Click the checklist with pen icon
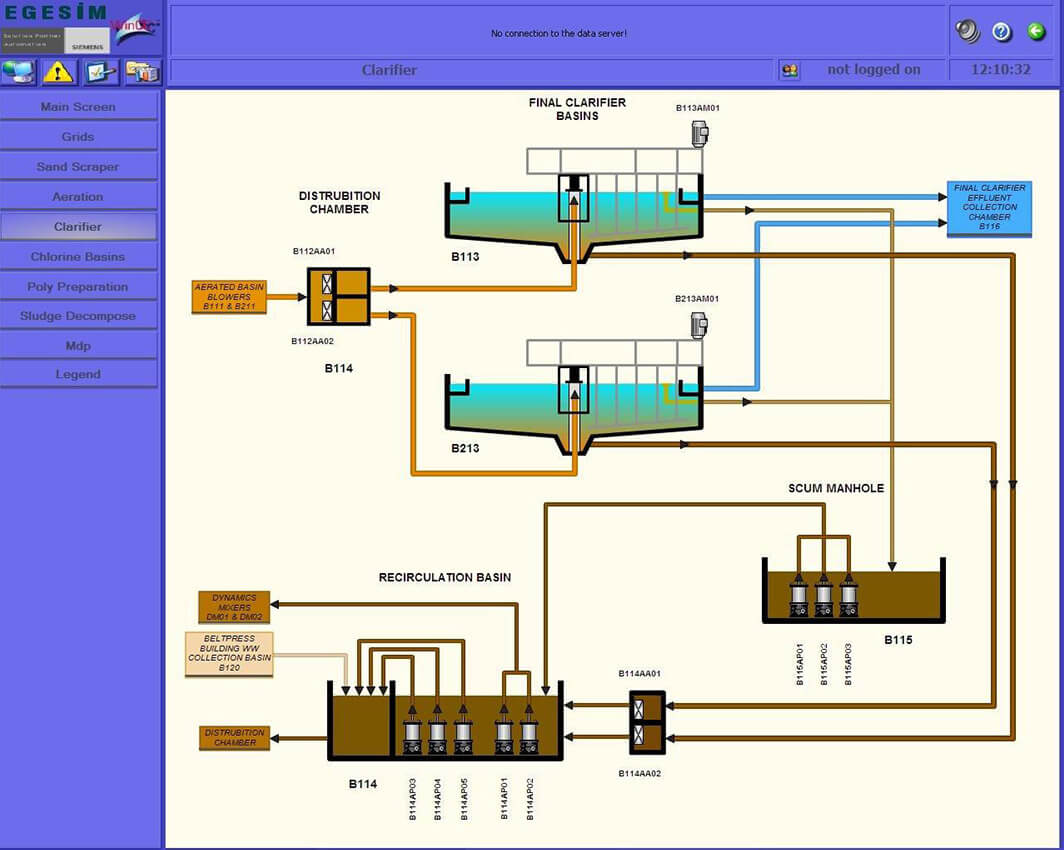Screen dimensions: 1064x850 pyautogui.click(x=100, y=71)
